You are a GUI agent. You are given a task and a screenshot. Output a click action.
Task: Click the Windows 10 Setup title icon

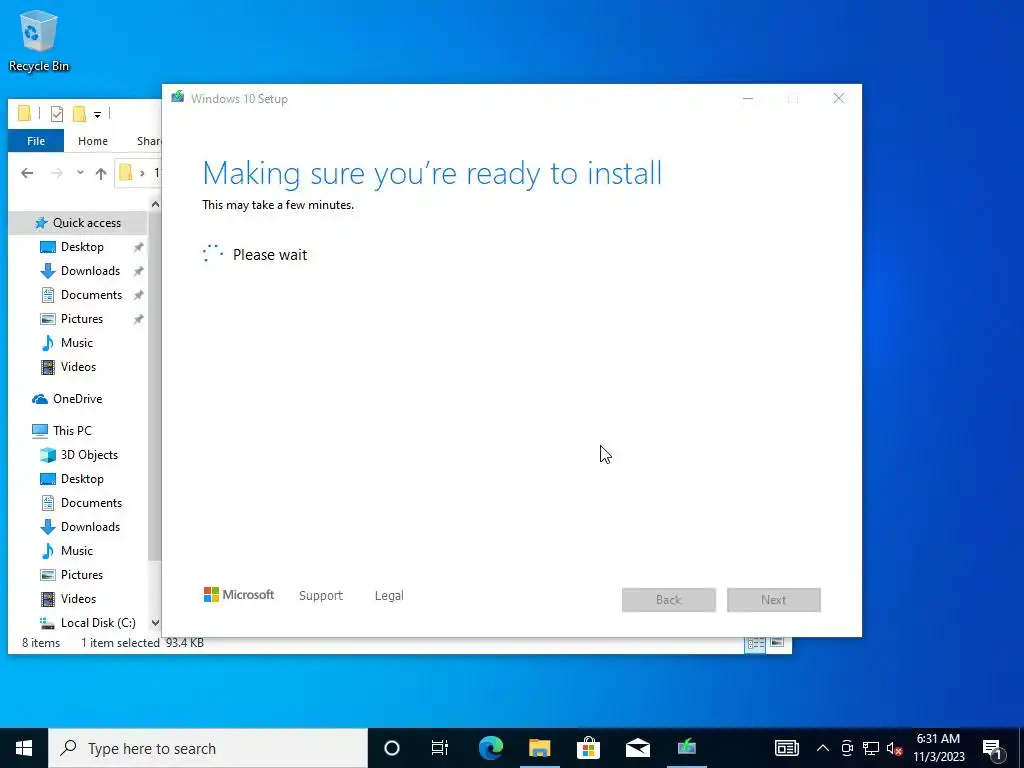pos(178,98)
